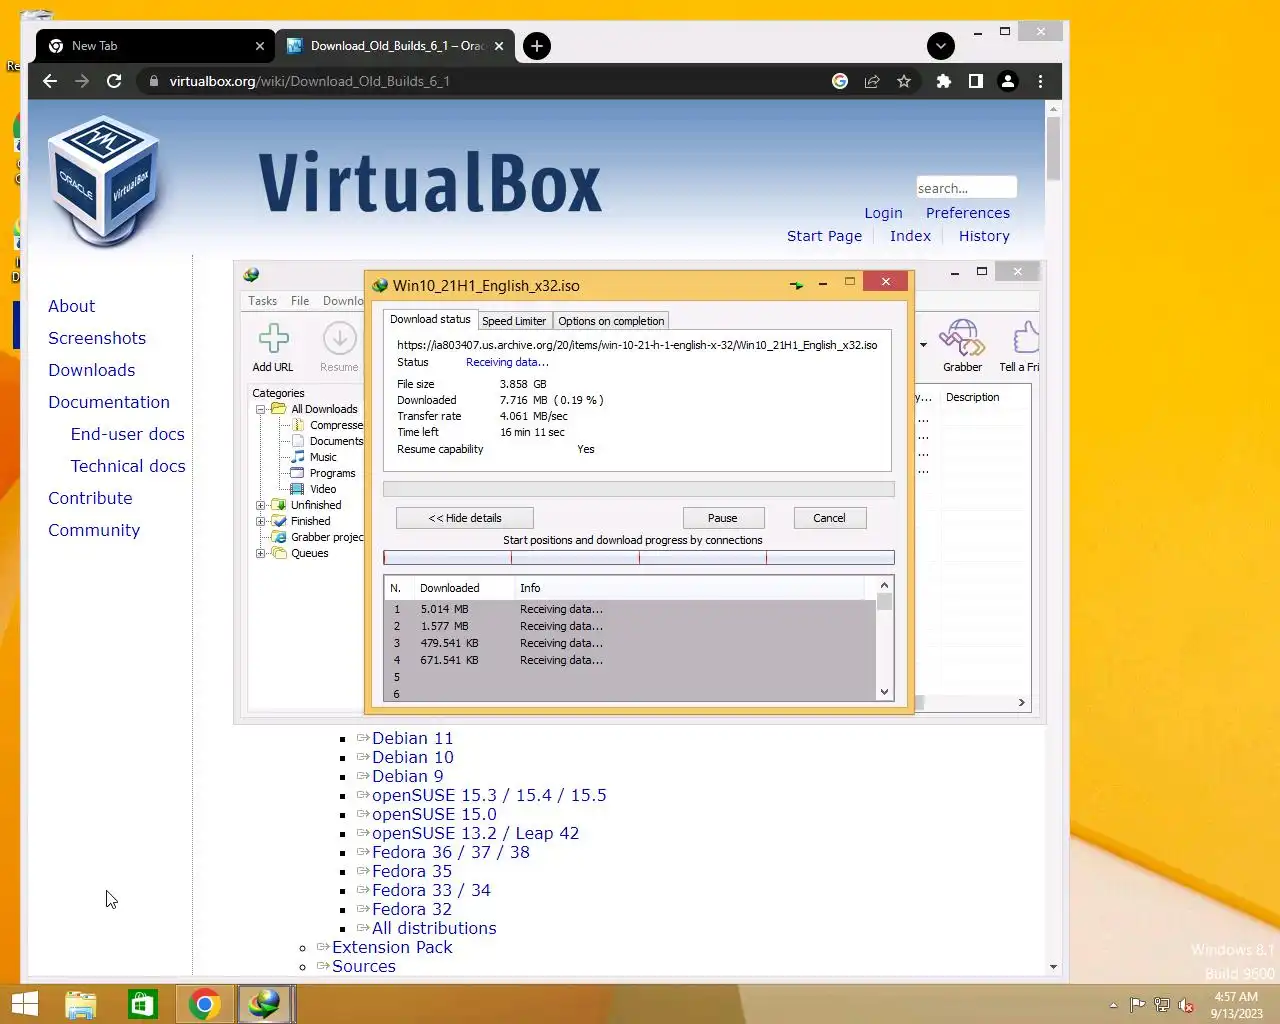Open Chrome's three-dot menu
The height and width of the screenshot is (1024, 1280).
tap(1040, 81)
